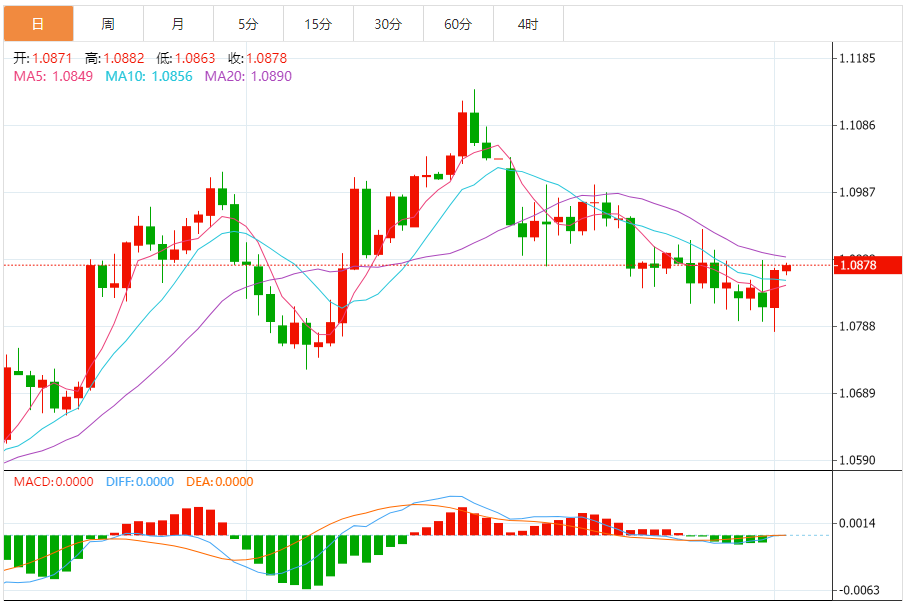The image size is (908, 601).
Task: Switch to the 月 monthly tab
Action: [x=178, y=24]
